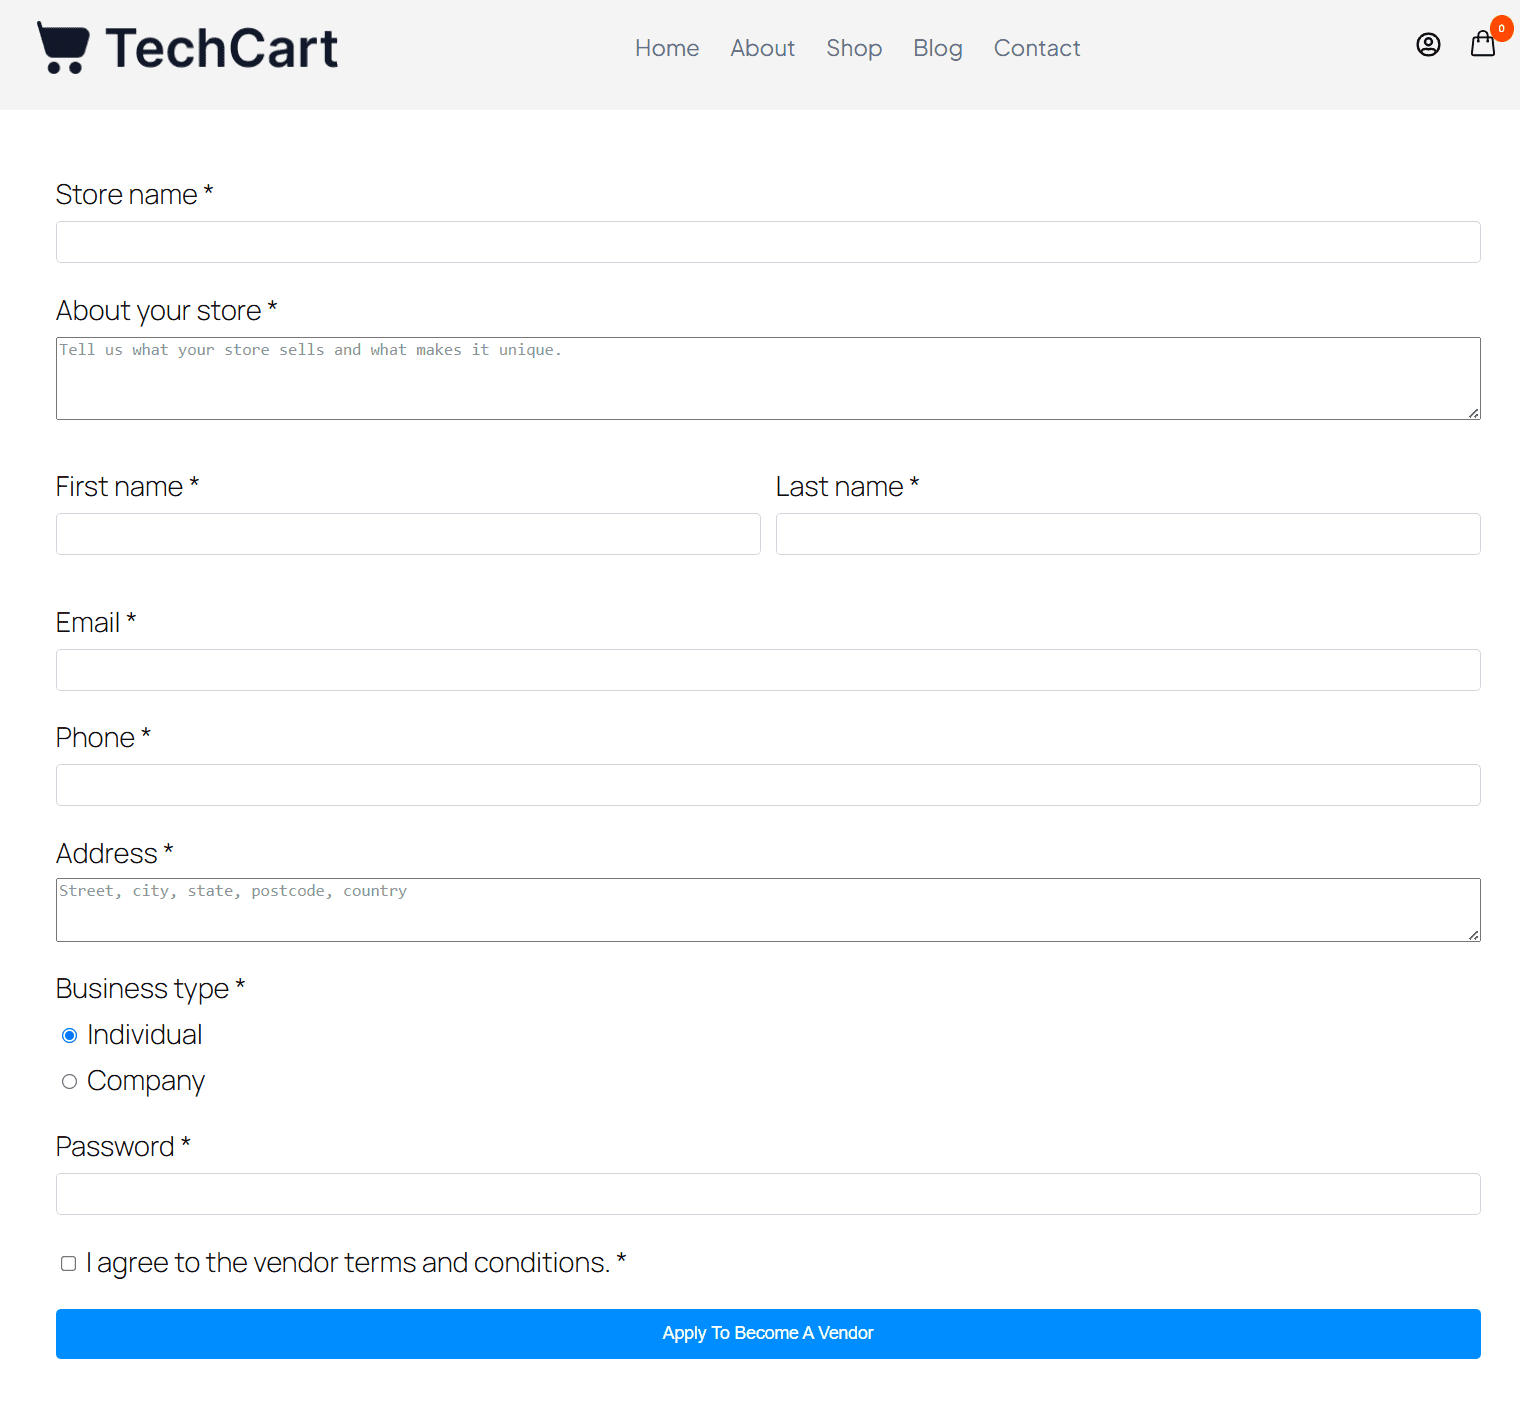Open the Contact page

(1037, 48)
